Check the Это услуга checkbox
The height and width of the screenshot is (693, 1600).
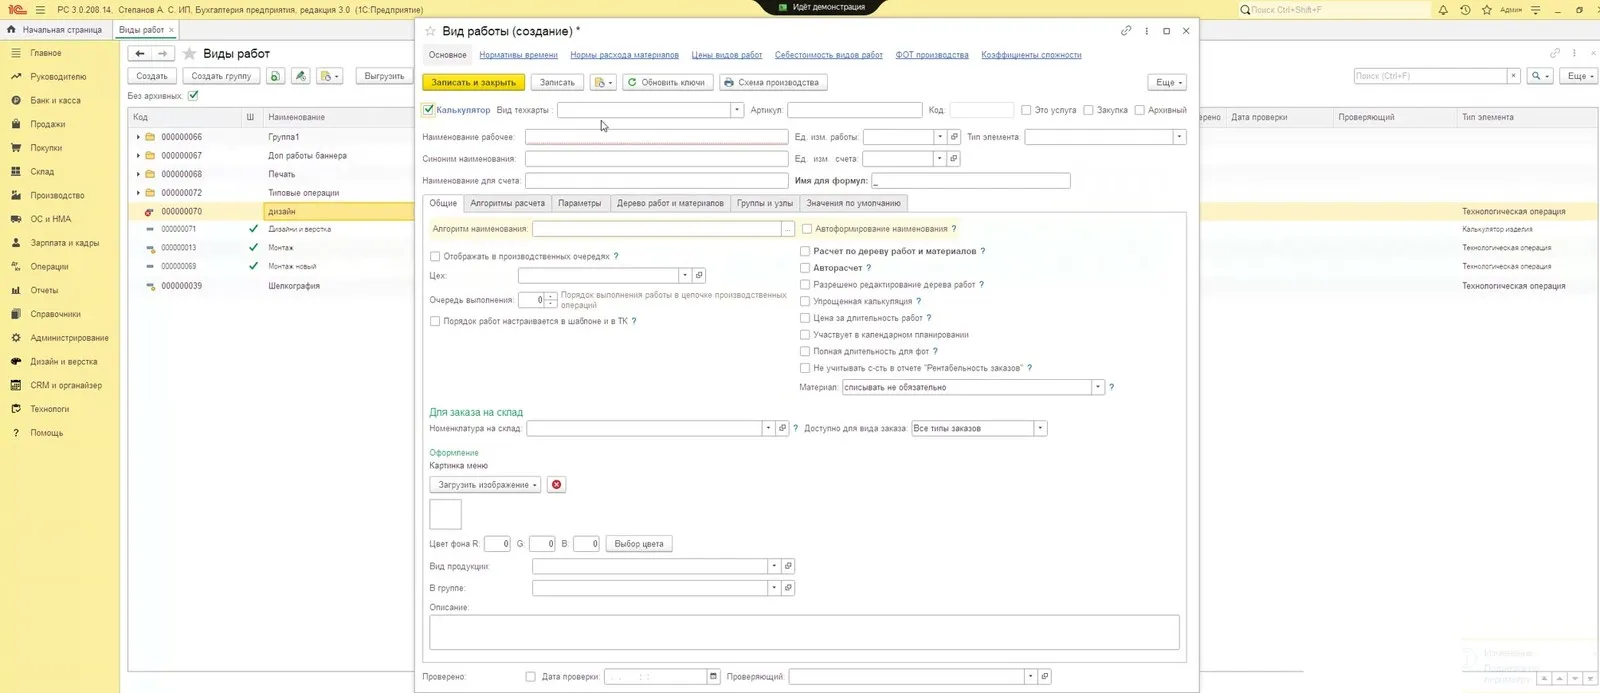(1026, 110)
